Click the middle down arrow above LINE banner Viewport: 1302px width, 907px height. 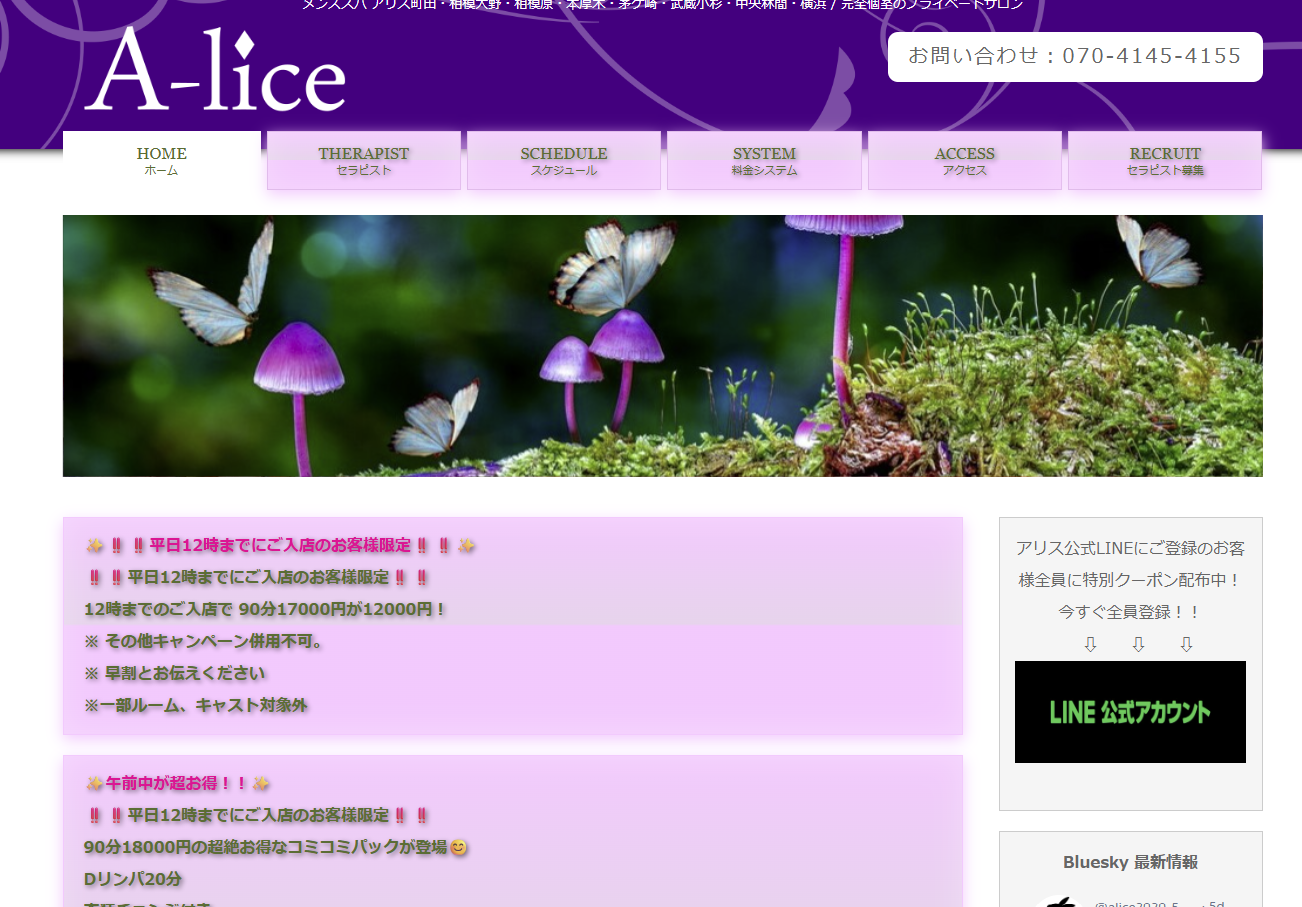coord(1138,645)
